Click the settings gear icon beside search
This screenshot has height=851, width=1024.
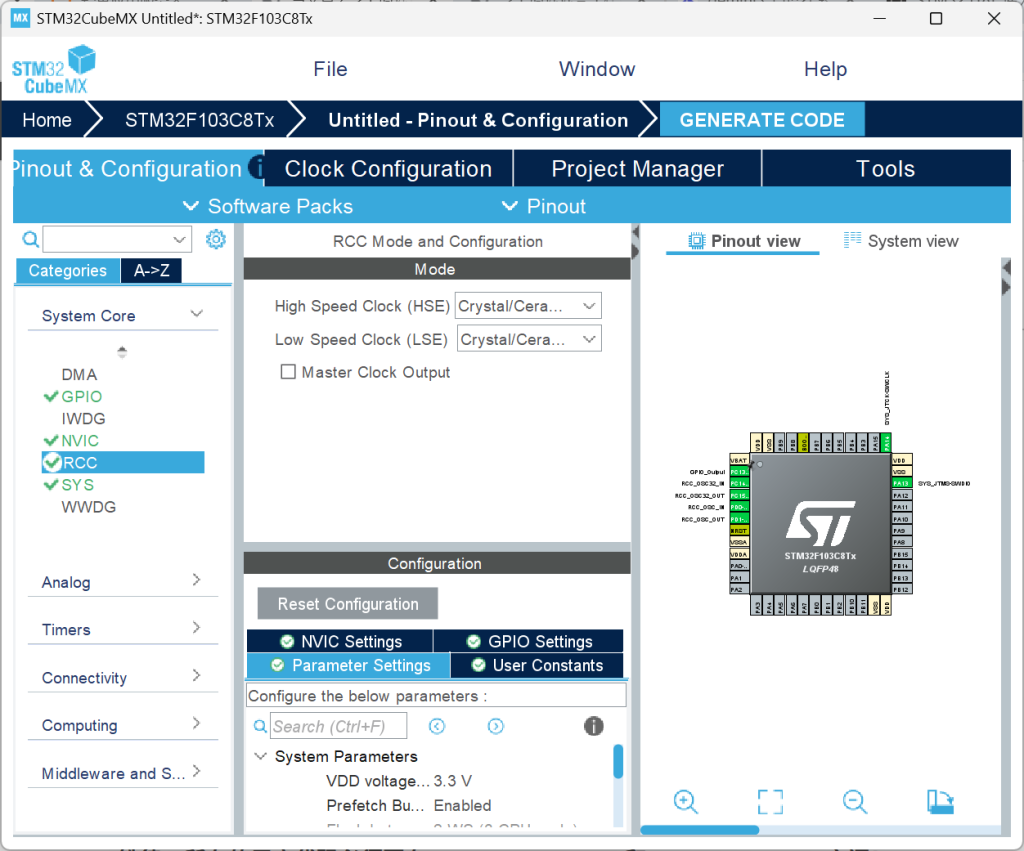click(x=215, y=239)
